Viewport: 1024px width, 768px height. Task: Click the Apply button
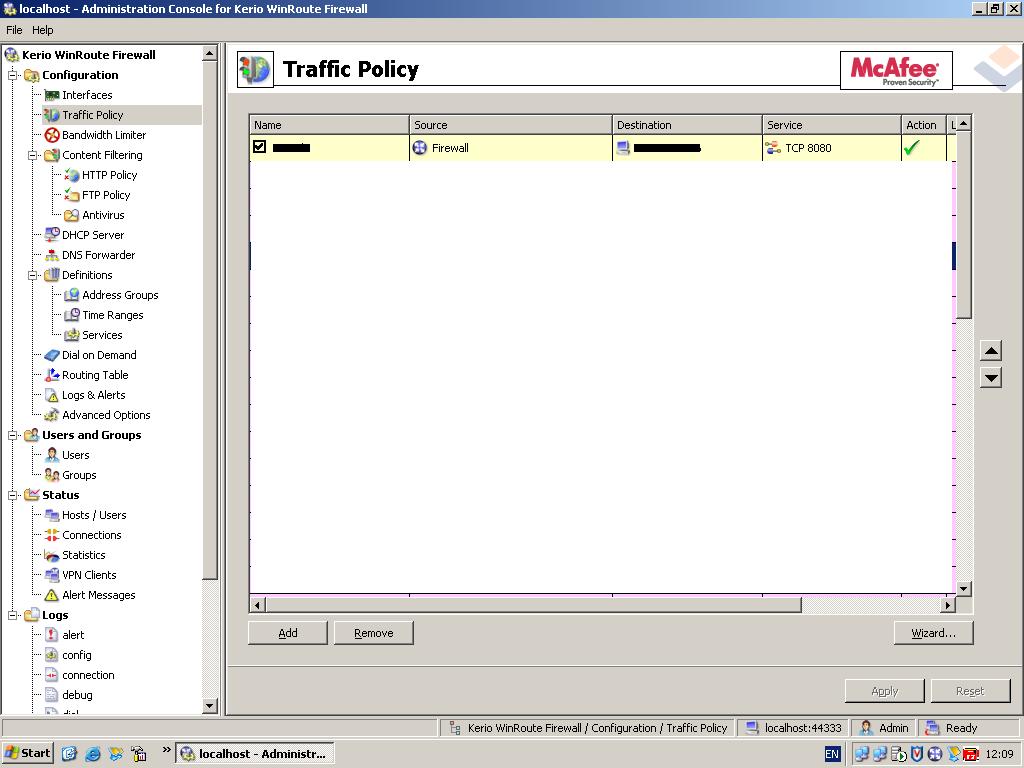click(884, 691)
